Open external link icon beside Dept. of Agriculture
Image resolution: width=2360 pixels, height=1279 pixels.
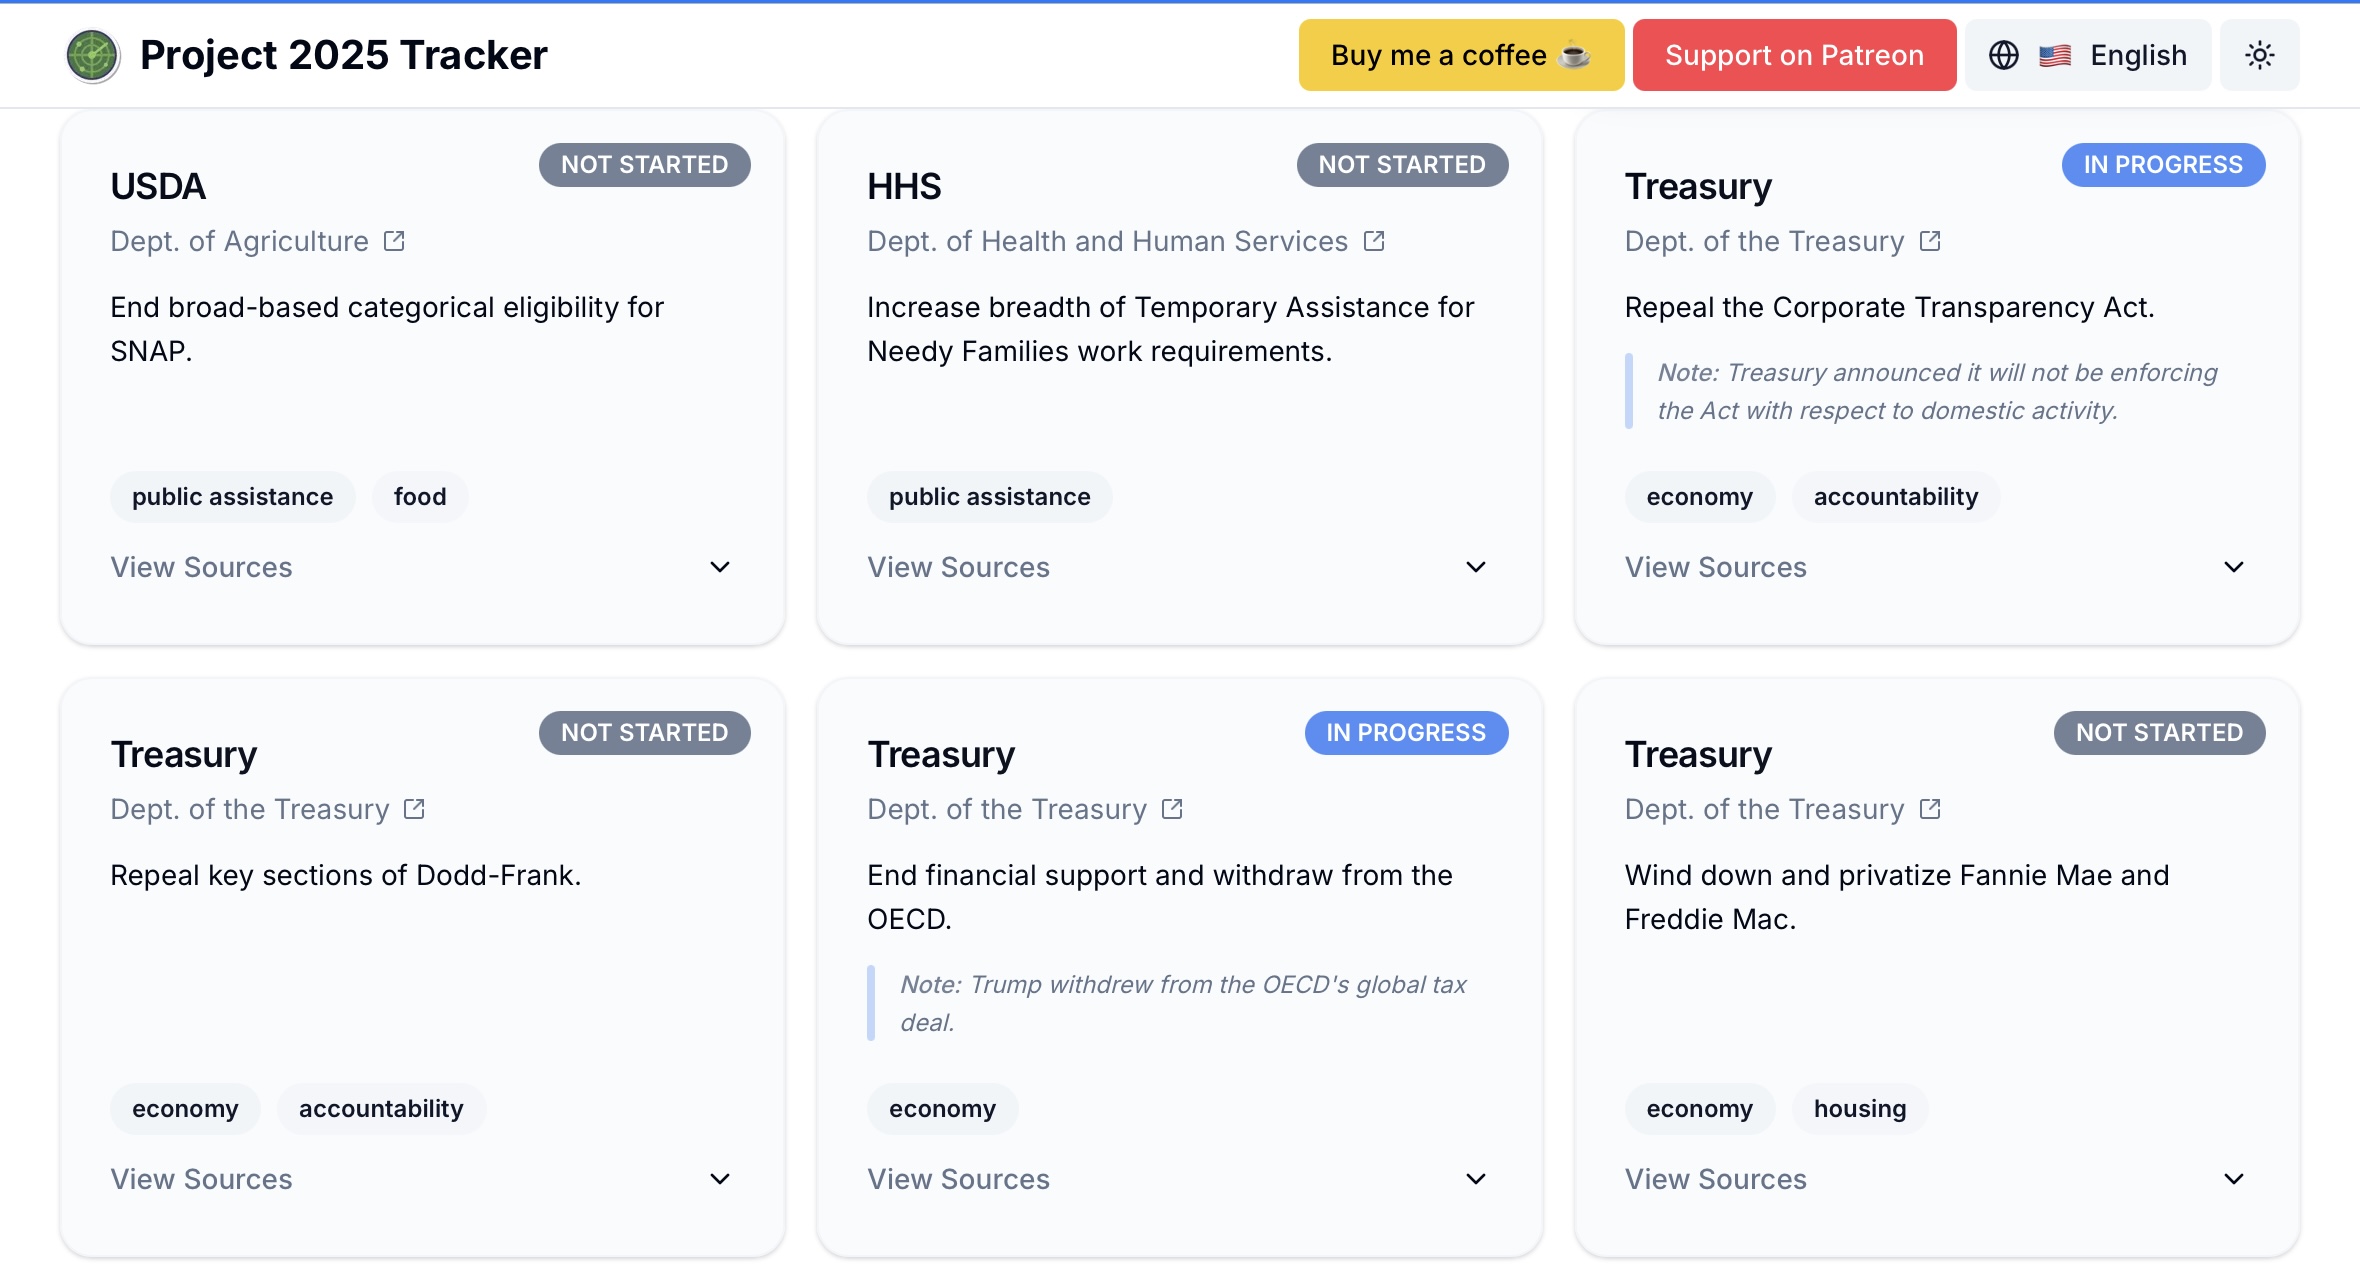[394, 241]
